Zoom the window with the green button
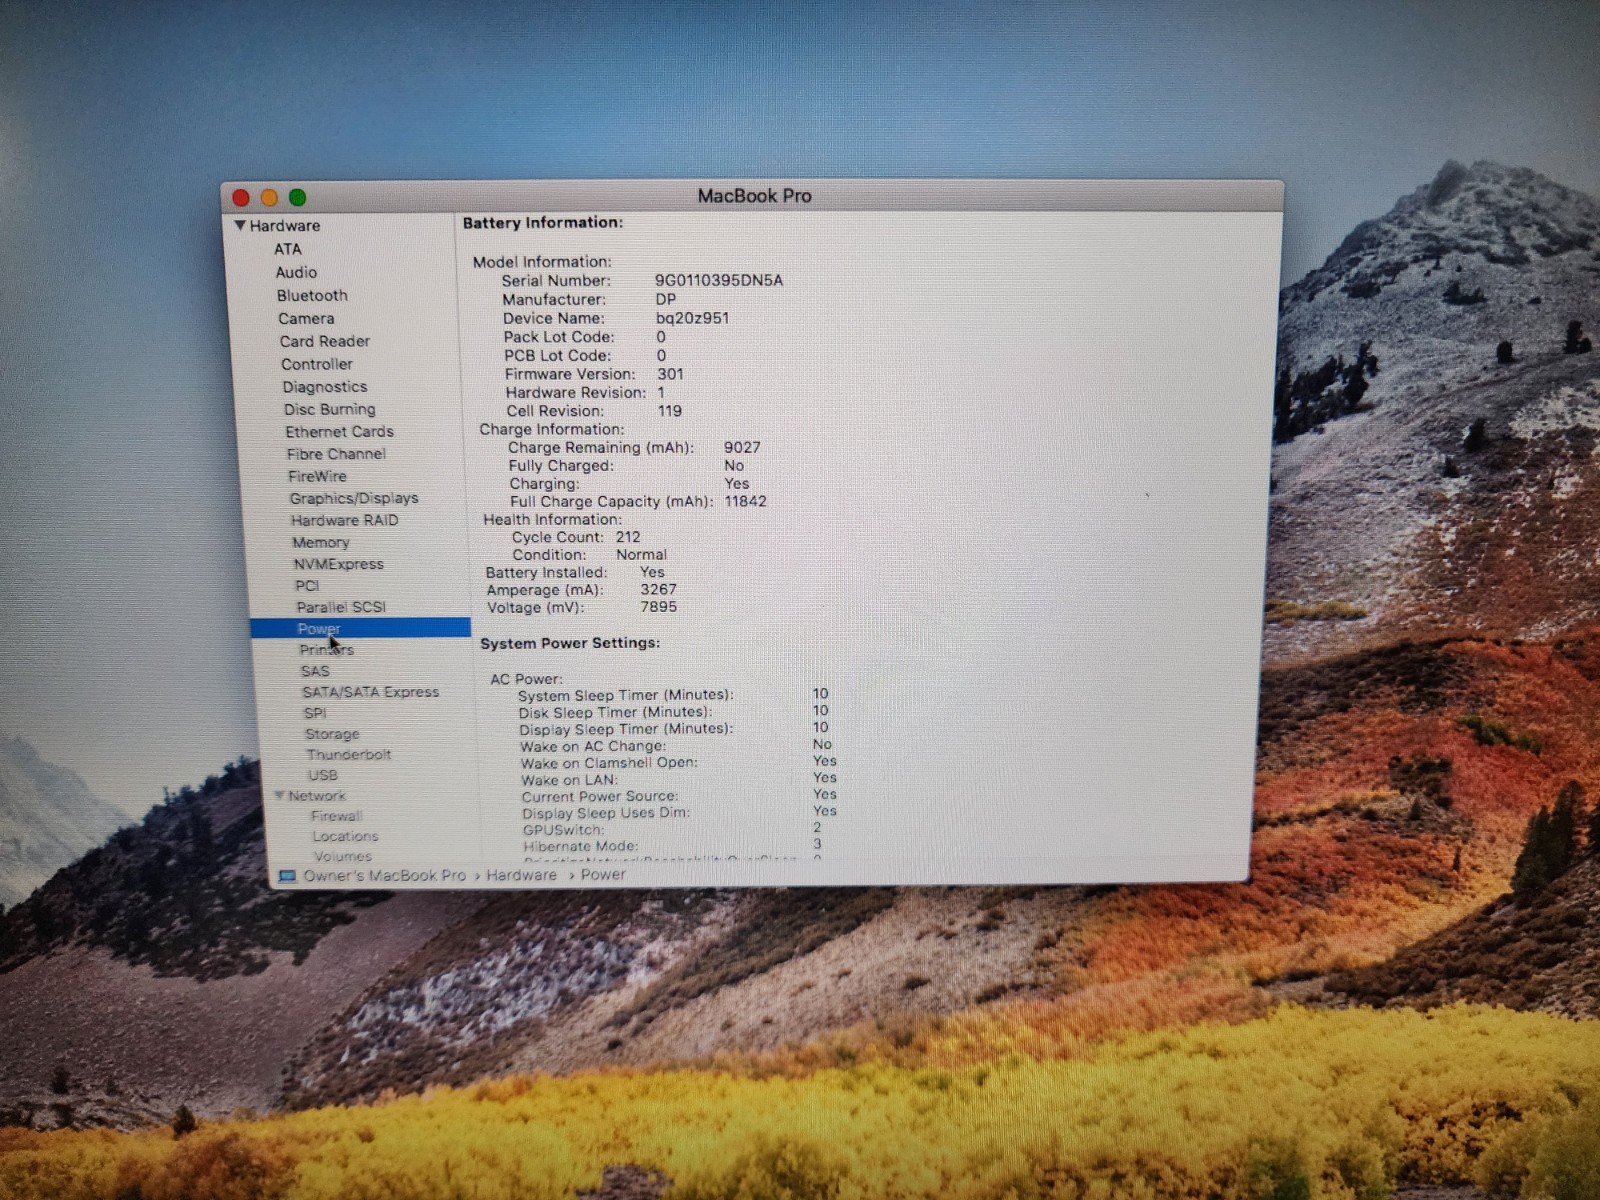 pyautogui.click(x=297, y=198)
